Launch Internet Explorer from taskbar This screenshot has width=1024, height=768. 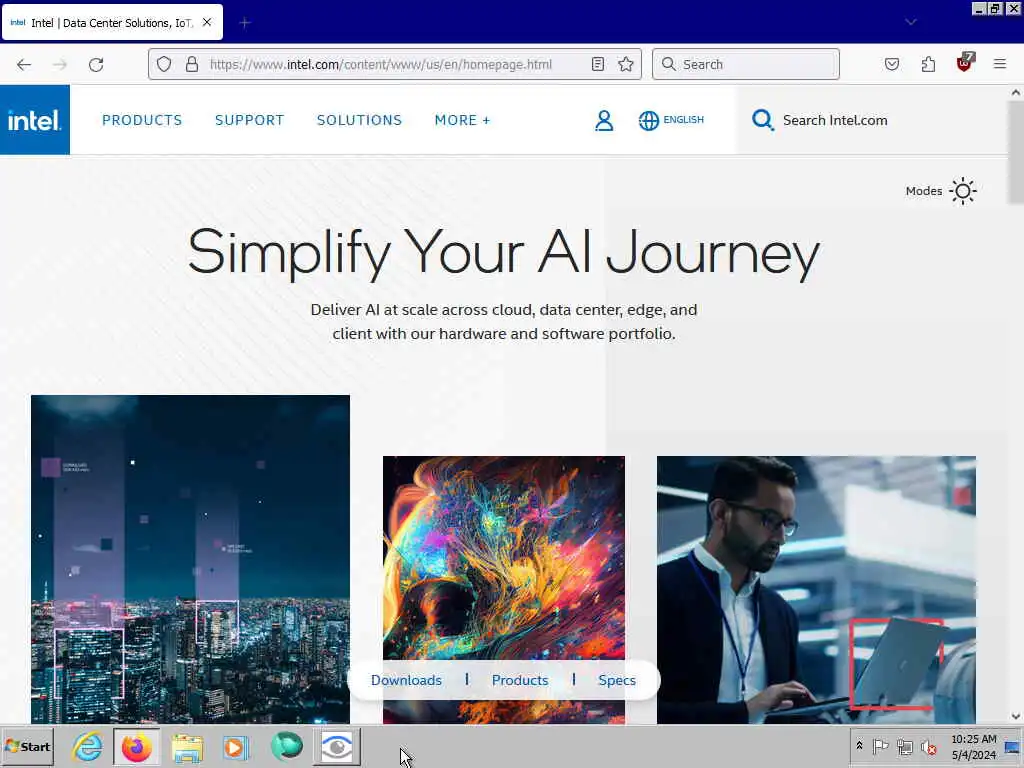point(87,746)
